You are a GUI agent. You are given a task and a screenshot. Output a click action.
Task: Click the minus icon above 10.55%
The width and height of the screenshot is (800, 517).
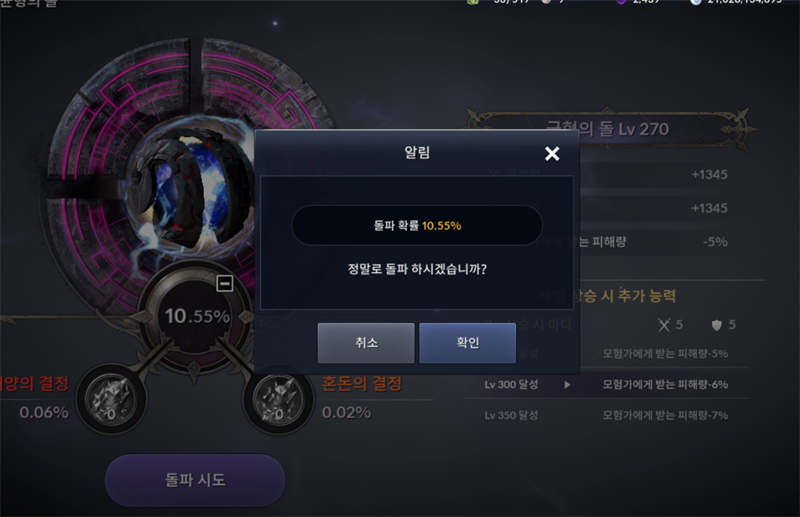pyautogui.click(x=224, y=283)
